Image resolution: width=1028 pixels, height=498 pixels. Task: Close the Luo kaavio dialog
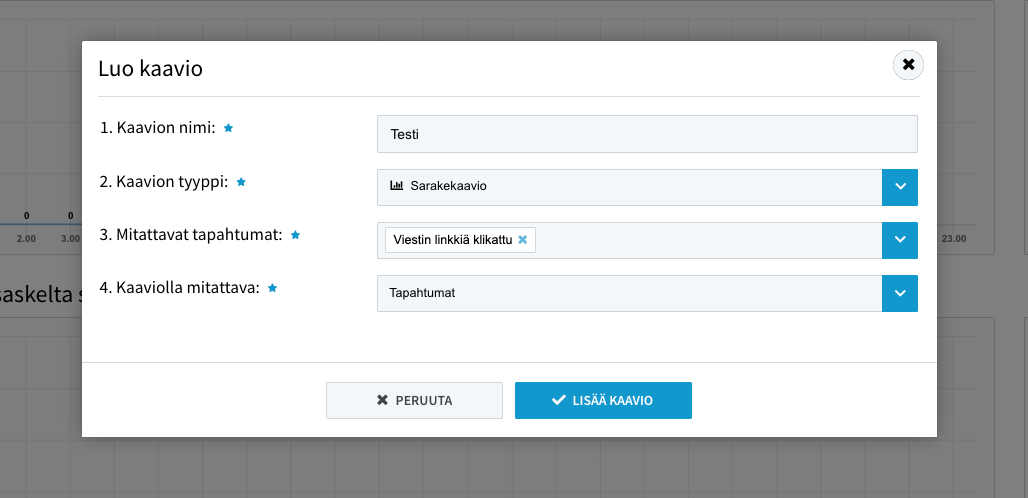tap(908, 65)
